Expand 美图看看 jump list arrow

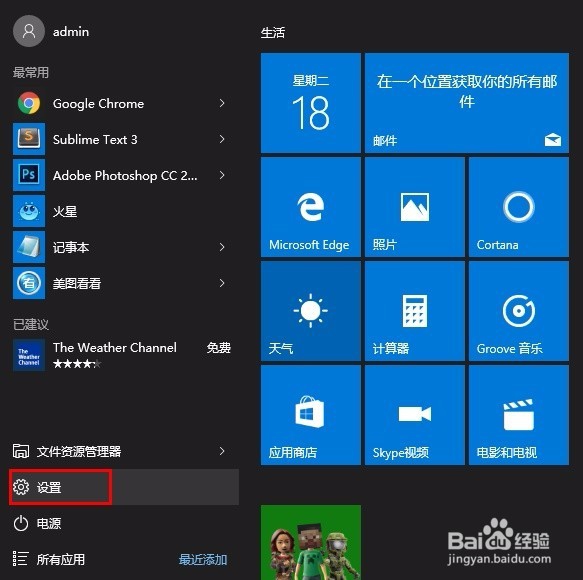coord(222,283)
